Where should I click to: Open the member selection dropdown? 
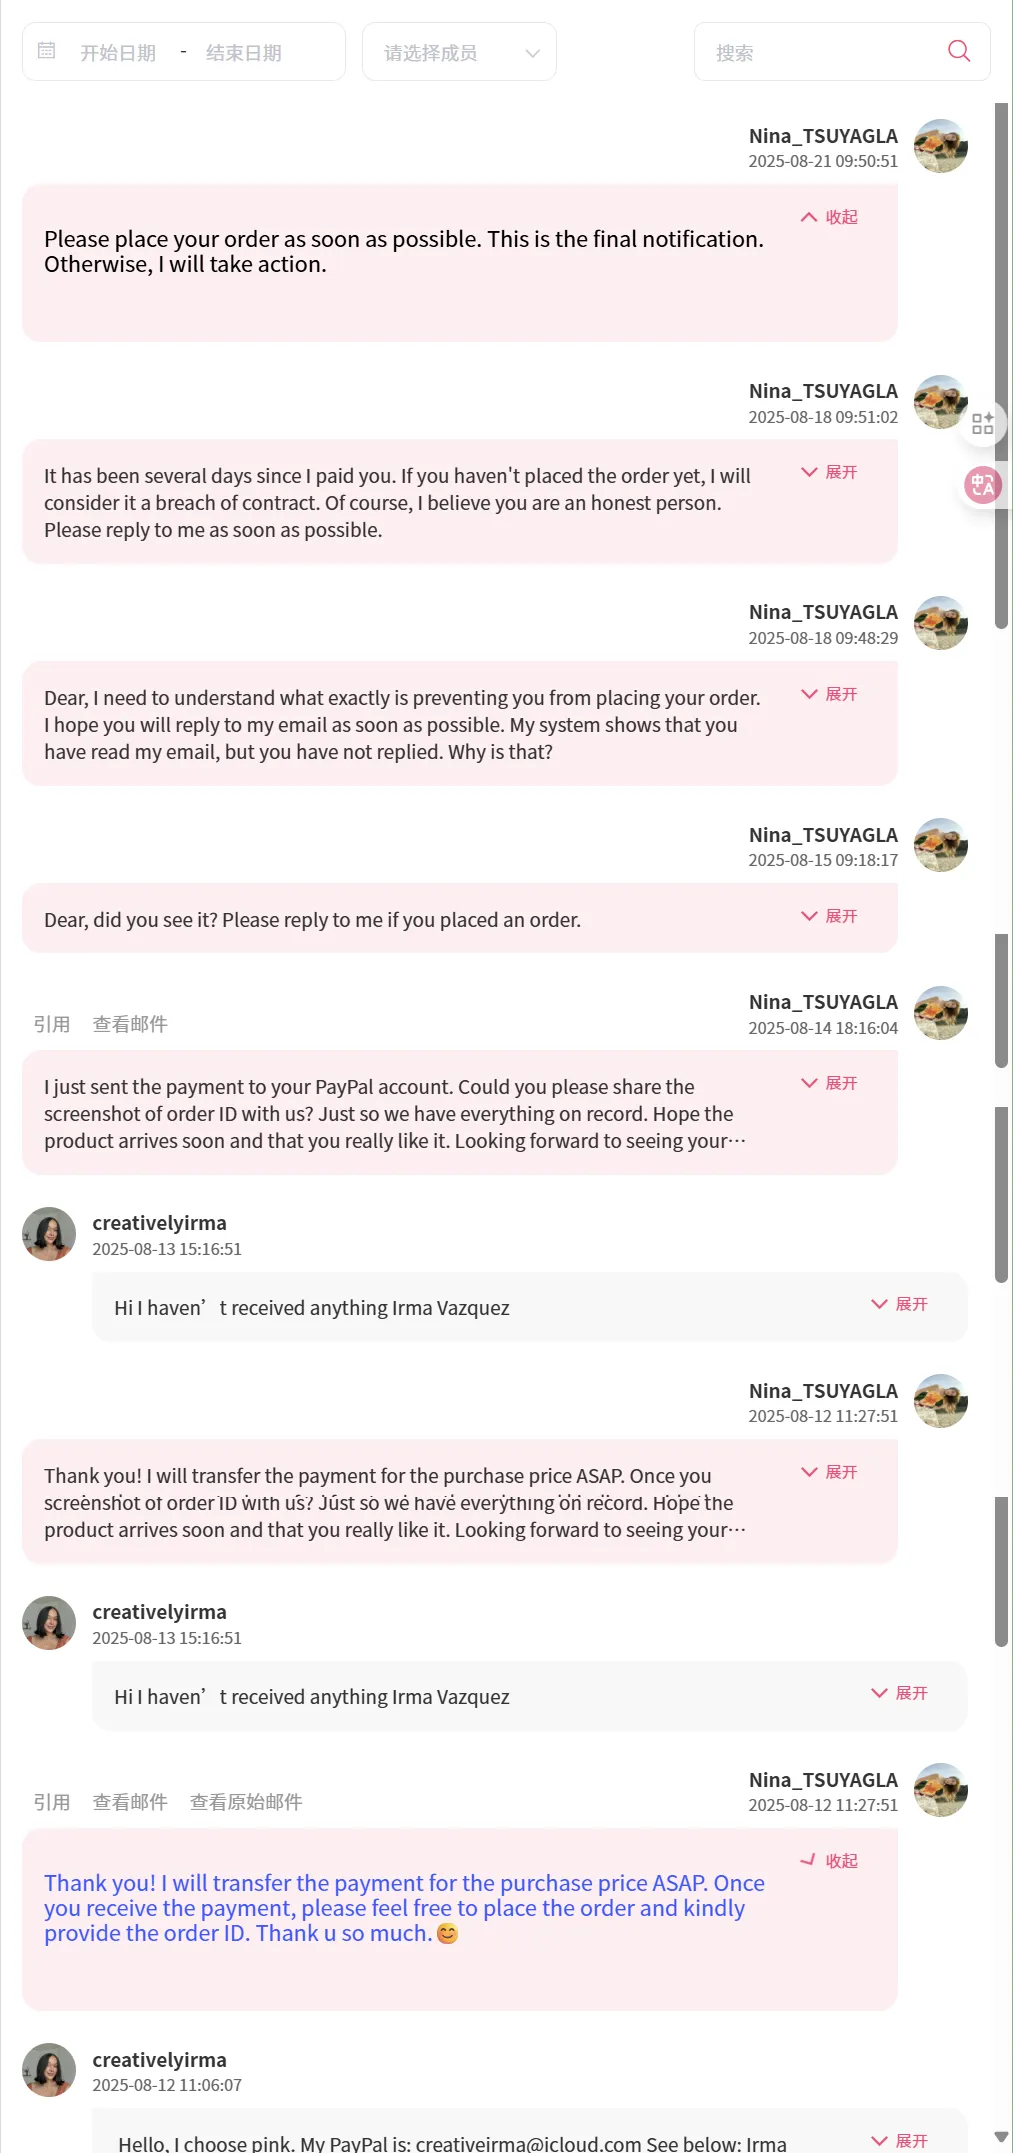click(x=459, y=52)
